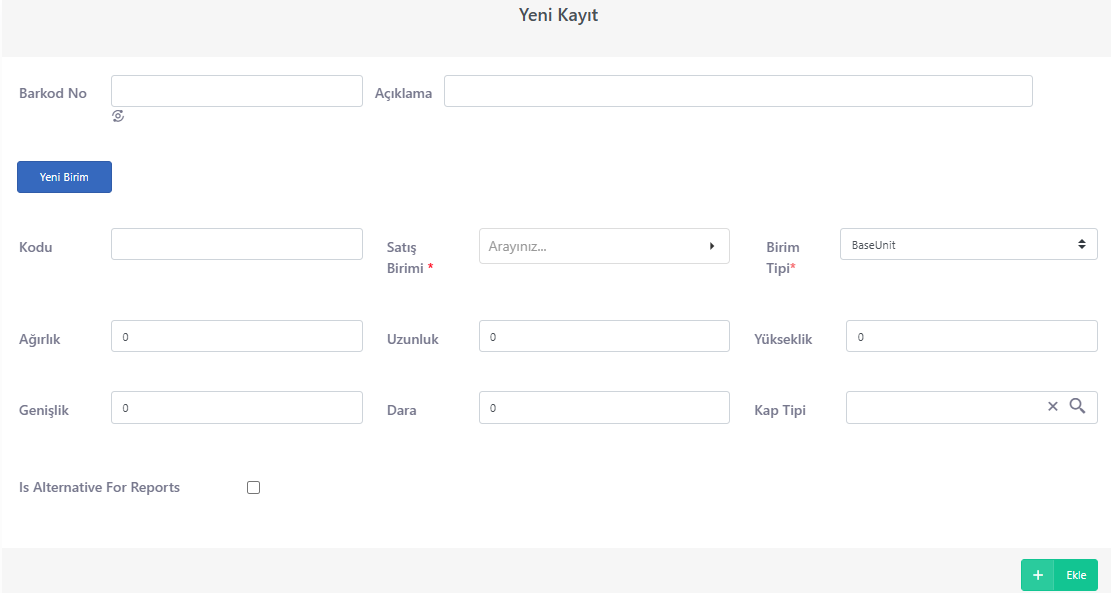
Task: Click the Ekle button label
Action: (x=1076, y=575)
